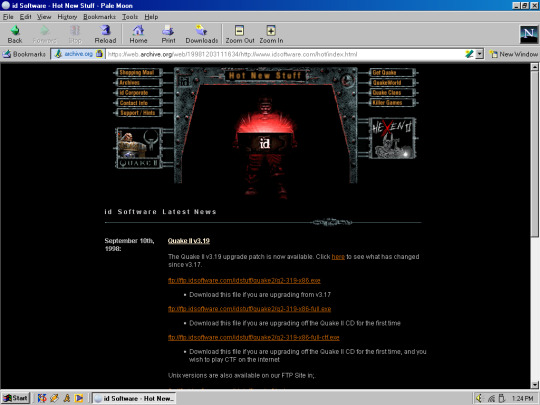540x405 pixels.
Task: Click the 1:24 PM system clock
Action: [522, 398]
